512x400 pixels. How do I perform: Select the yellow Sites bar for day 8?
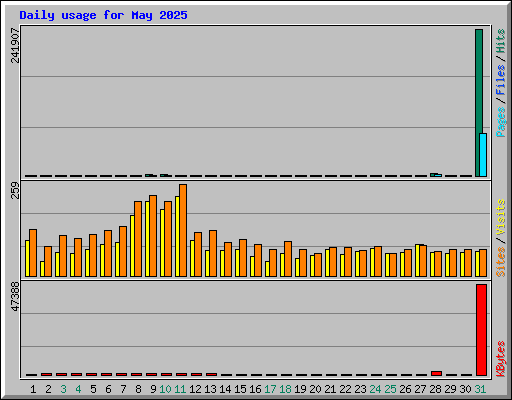132,246
